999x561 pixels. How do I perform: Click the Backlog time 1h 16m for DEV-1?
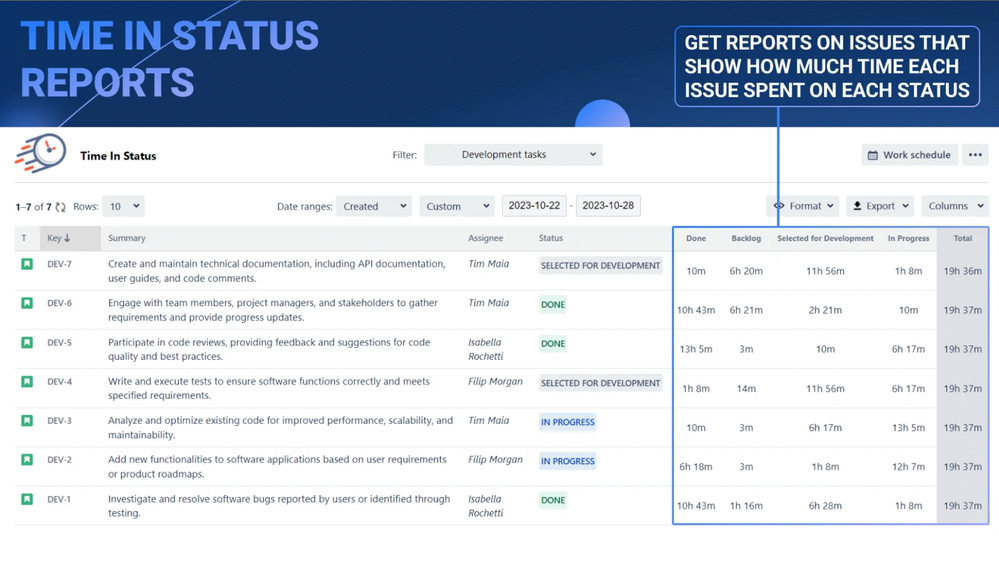click(746, 506)
